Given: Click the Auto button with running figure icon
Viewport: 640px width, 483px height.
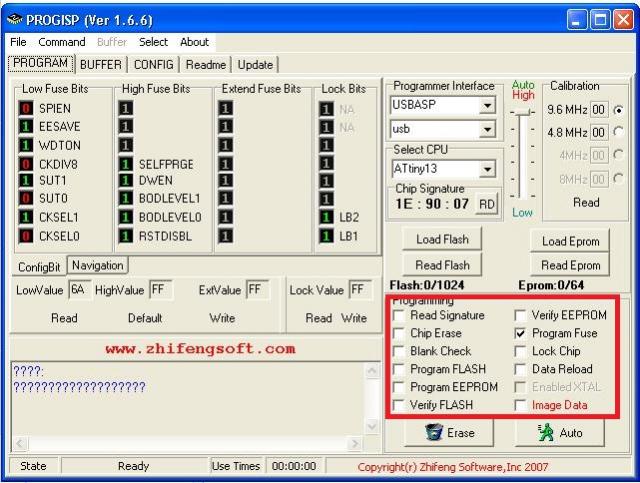Looking at the screenshot, I should point(560,433).
